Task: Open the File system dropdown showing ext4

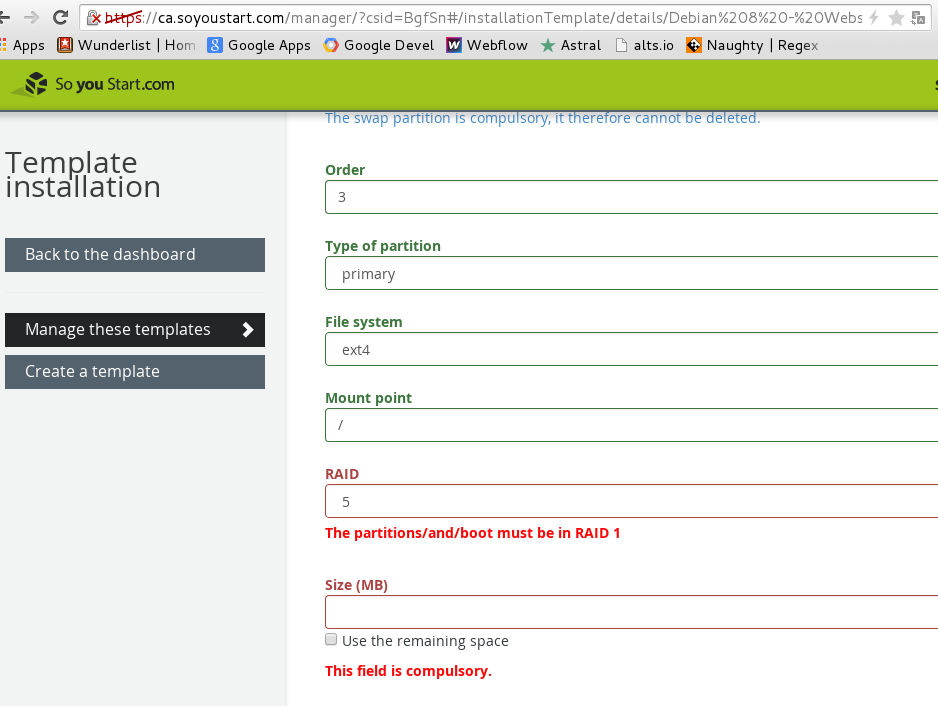Action: coord(631,349)
